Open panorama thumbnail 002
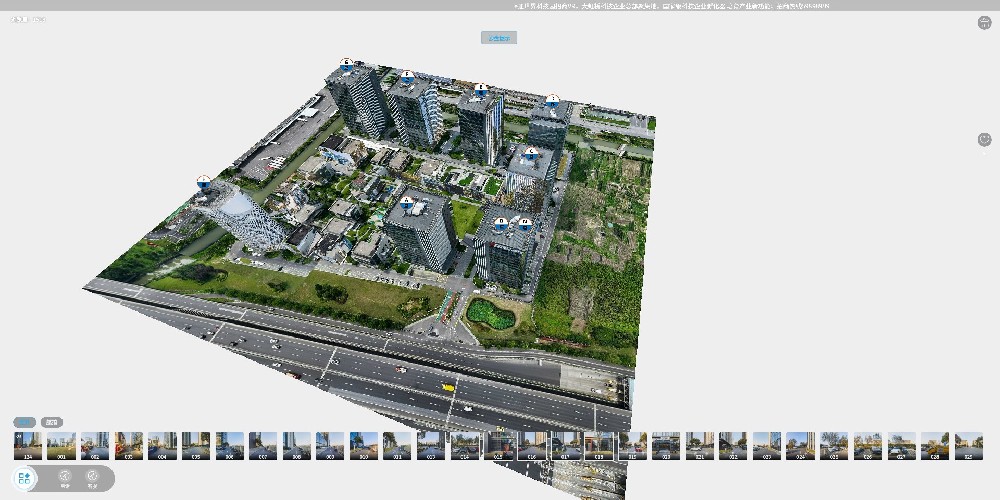 pos(95,446)
